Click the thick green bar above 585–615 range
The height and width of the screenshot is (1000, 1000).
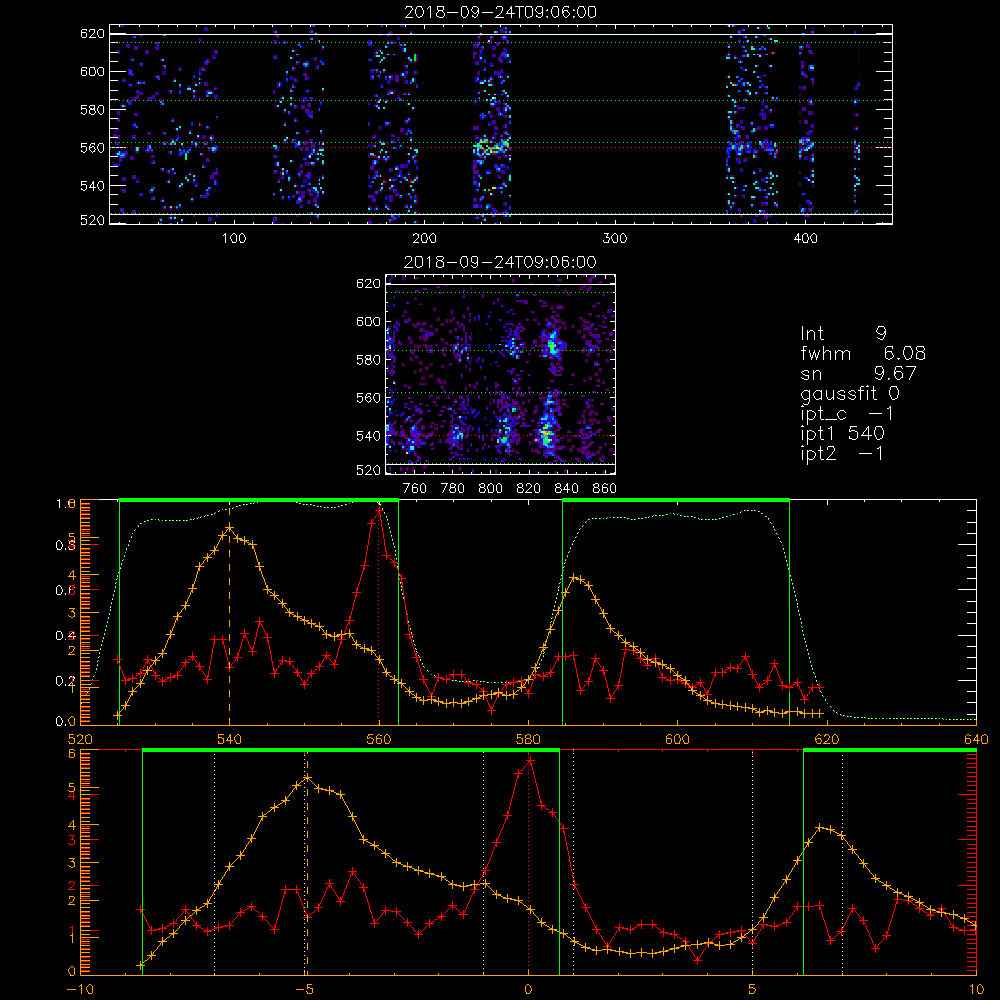(676, 501)
